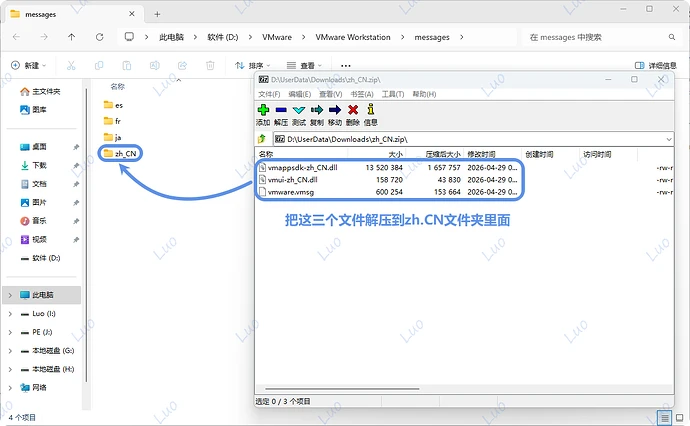Image resolution: width=690 pixels, height=426 pixels.
Task: Click the 7-Zip Move (移动) toolbar icon
Action: tap(335, 110)
